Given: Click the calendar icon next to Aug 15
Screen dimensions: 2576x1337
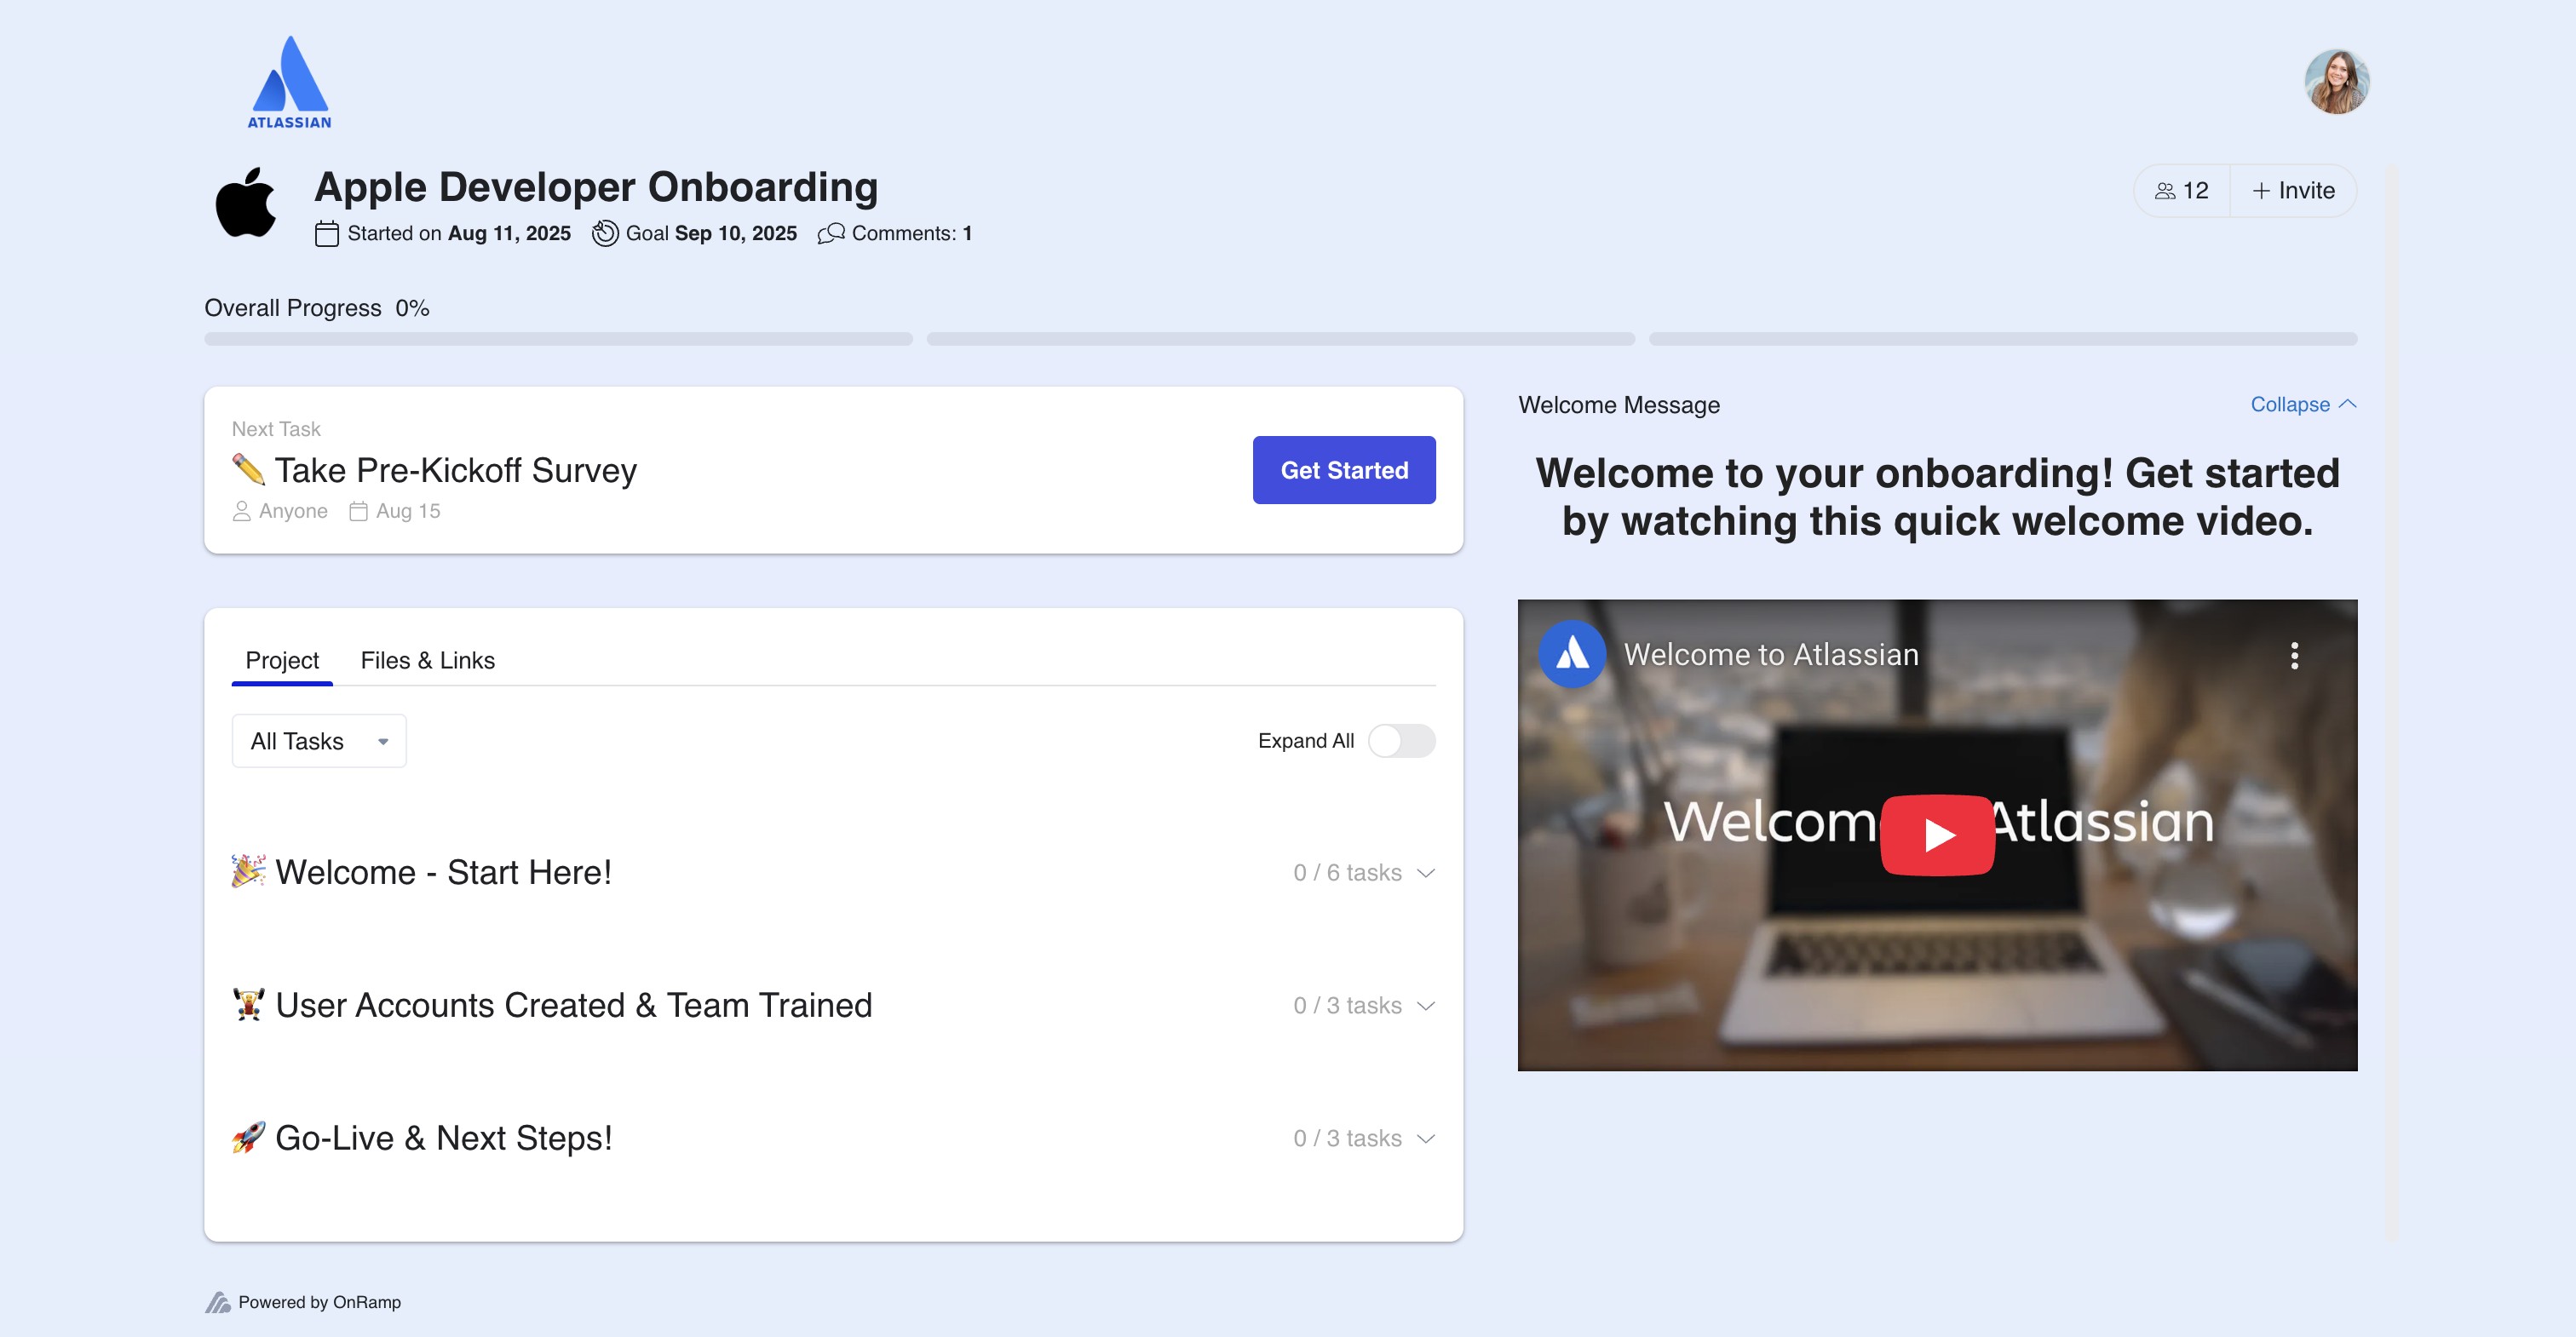Looking at the screenshot, I should (358, 511).
